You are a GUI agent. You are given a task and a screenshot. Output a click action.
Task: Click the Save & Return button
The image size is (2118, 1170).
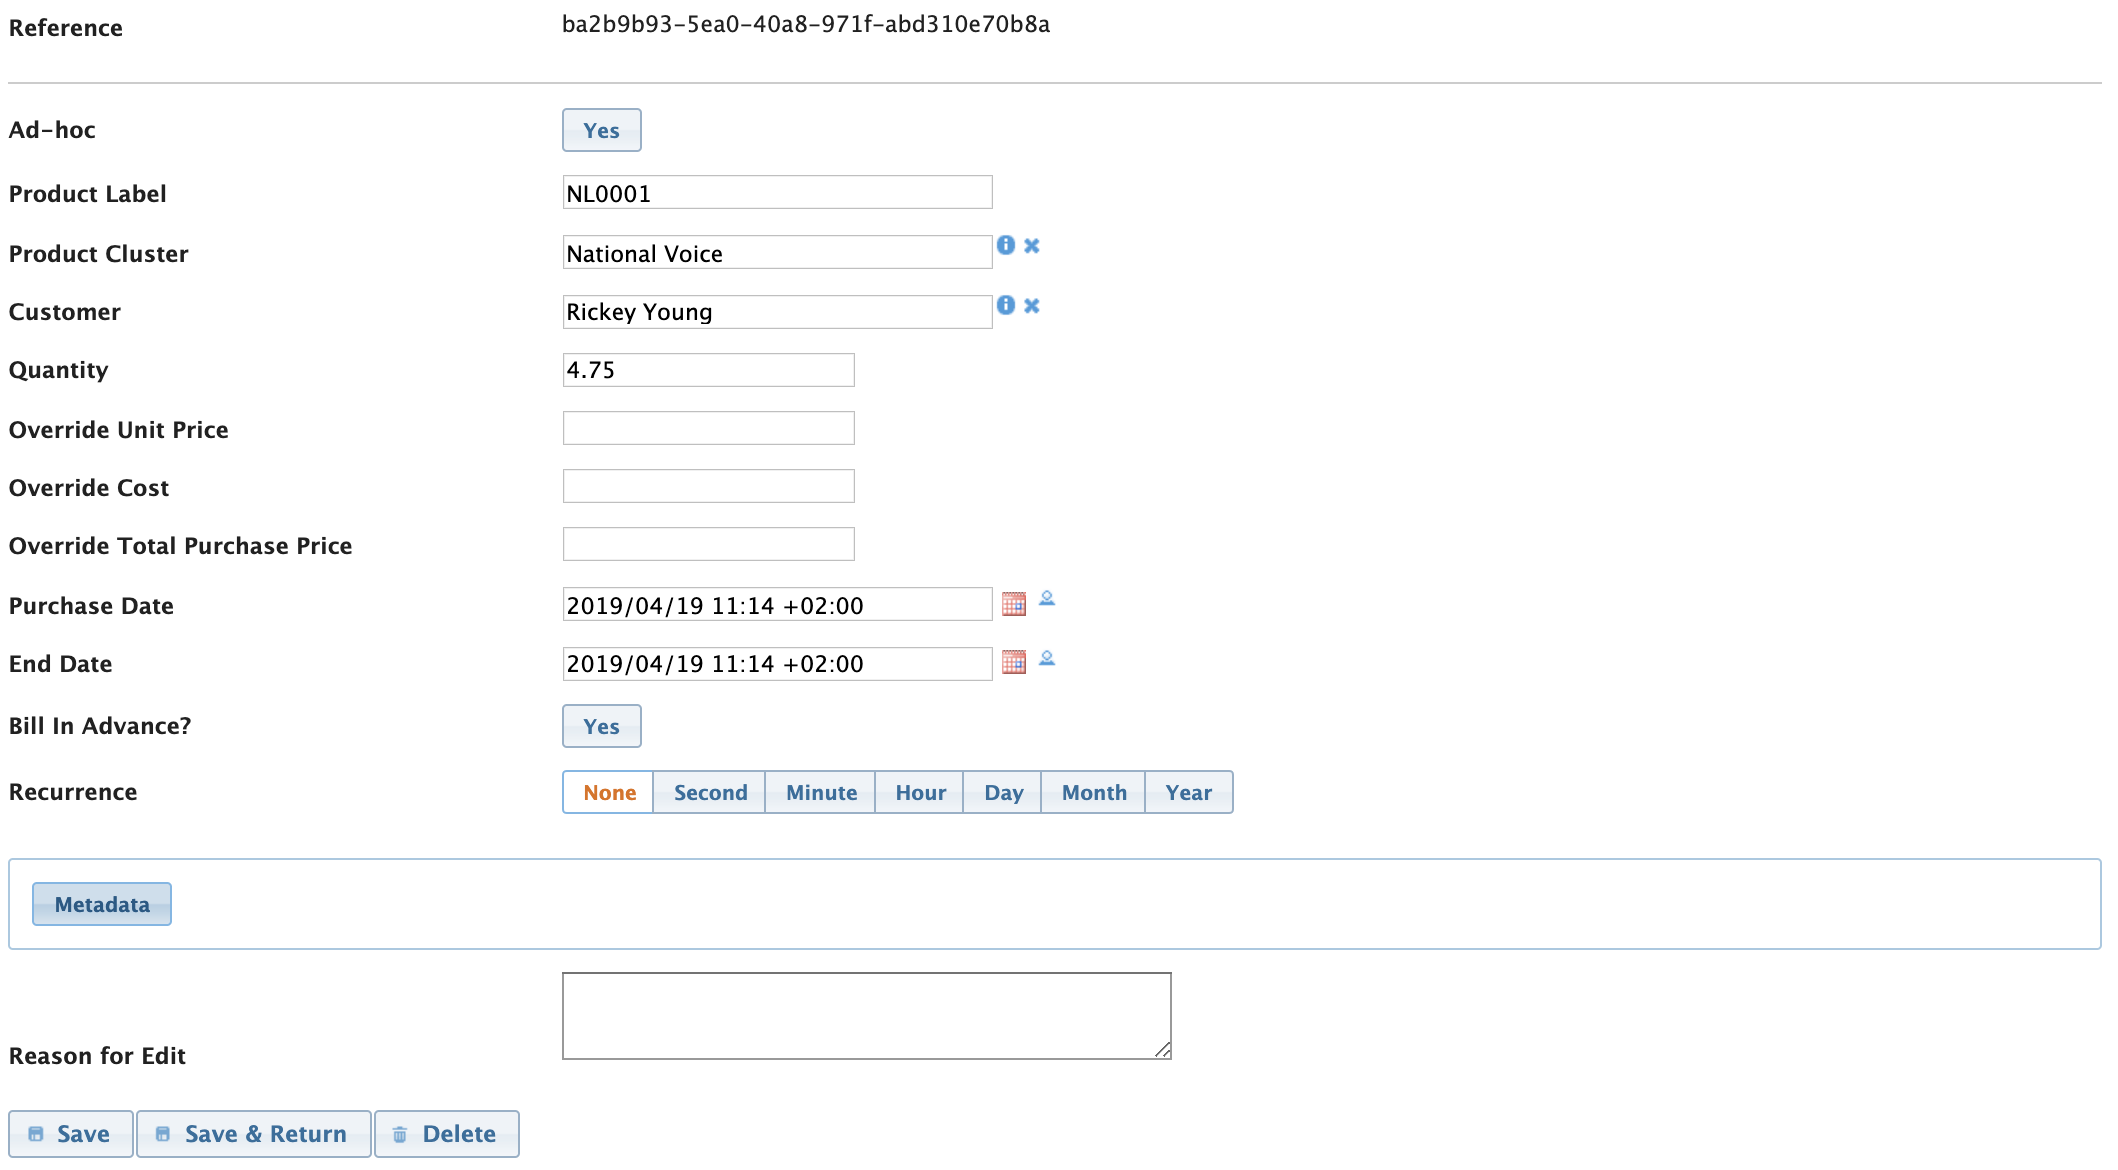click(253, 1133)
